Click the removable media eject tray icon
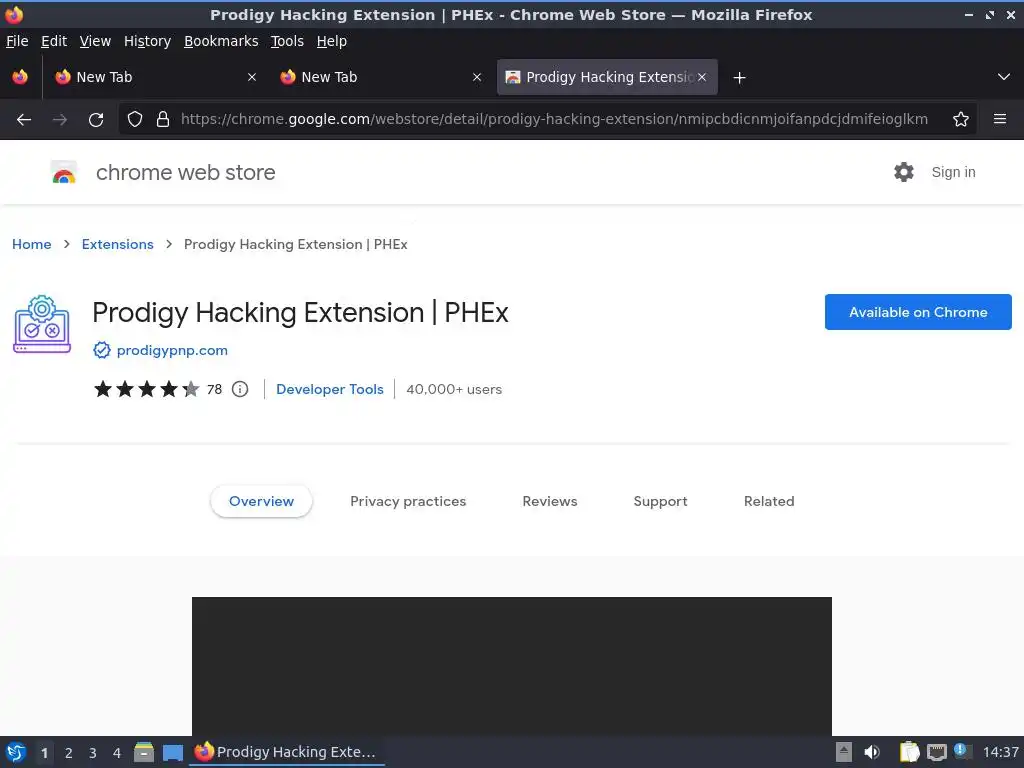The width and height of the screenshot is (1024, 768). click(844, 752)
